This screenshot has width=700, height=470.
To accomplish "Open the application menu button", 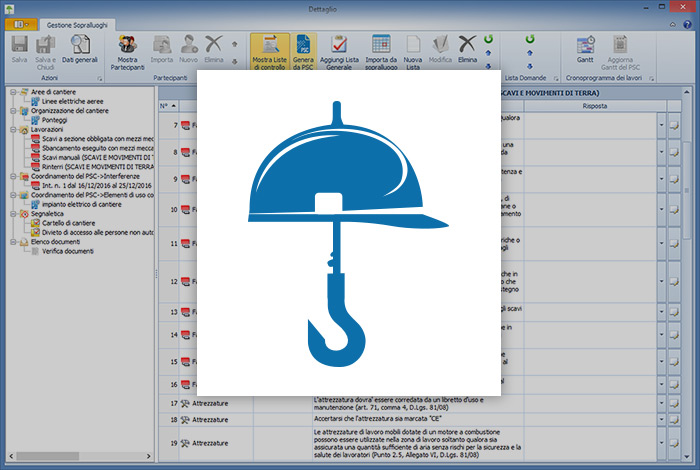I will (x=22, y=22).
